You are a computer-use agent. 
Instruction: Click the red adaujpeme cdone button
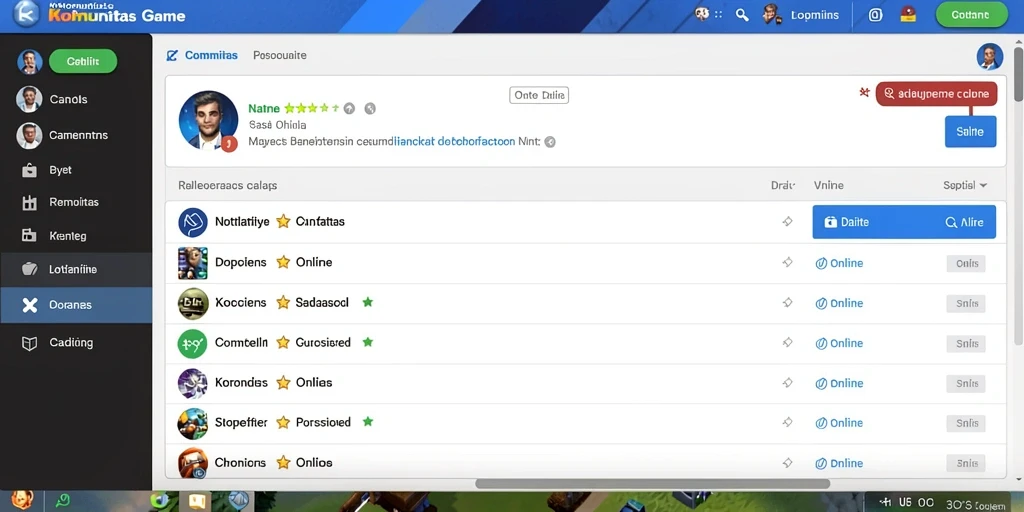pyautogui.click(x=936, y=94)
